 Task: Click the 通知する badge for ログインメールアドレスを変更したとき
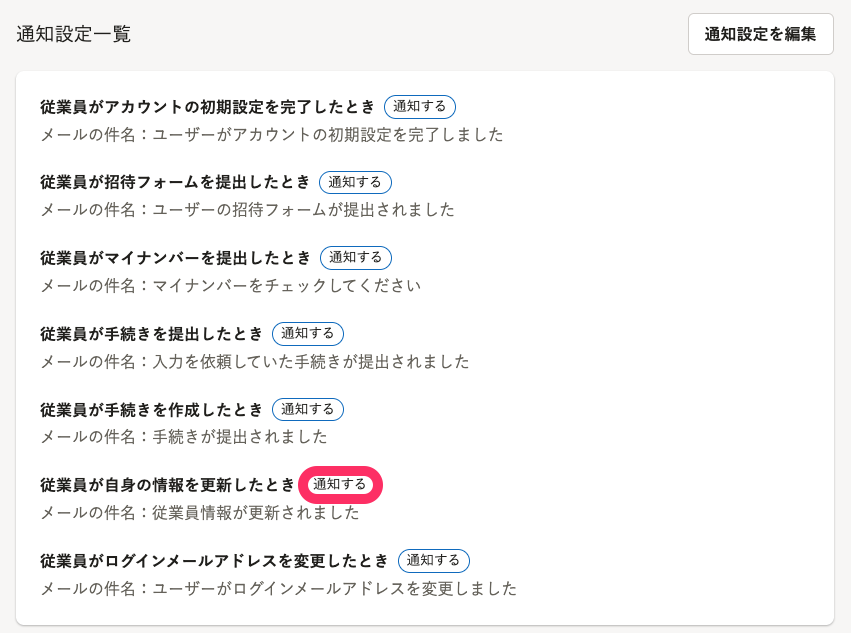(434, 560)
